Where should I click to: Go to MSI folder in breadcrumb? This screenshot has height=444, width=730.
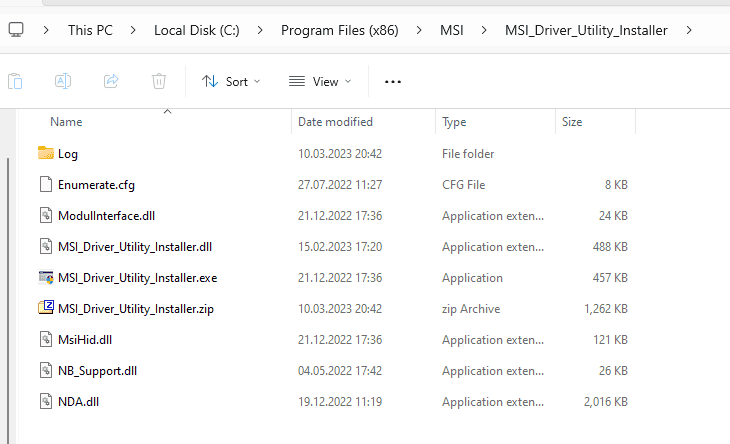pyautogui.click(x=452, y=30)
